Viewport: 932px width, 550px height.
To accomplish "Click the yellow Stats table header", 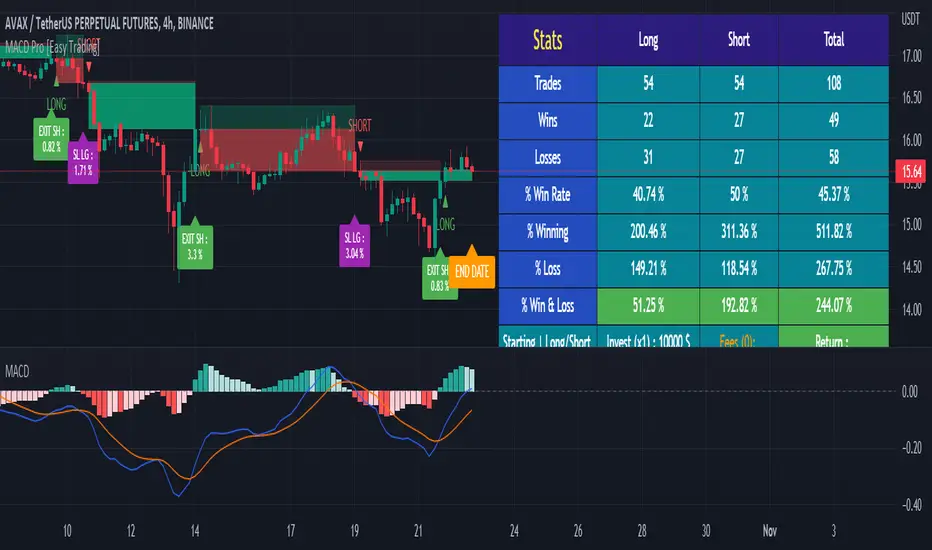I will click(547, 41).
